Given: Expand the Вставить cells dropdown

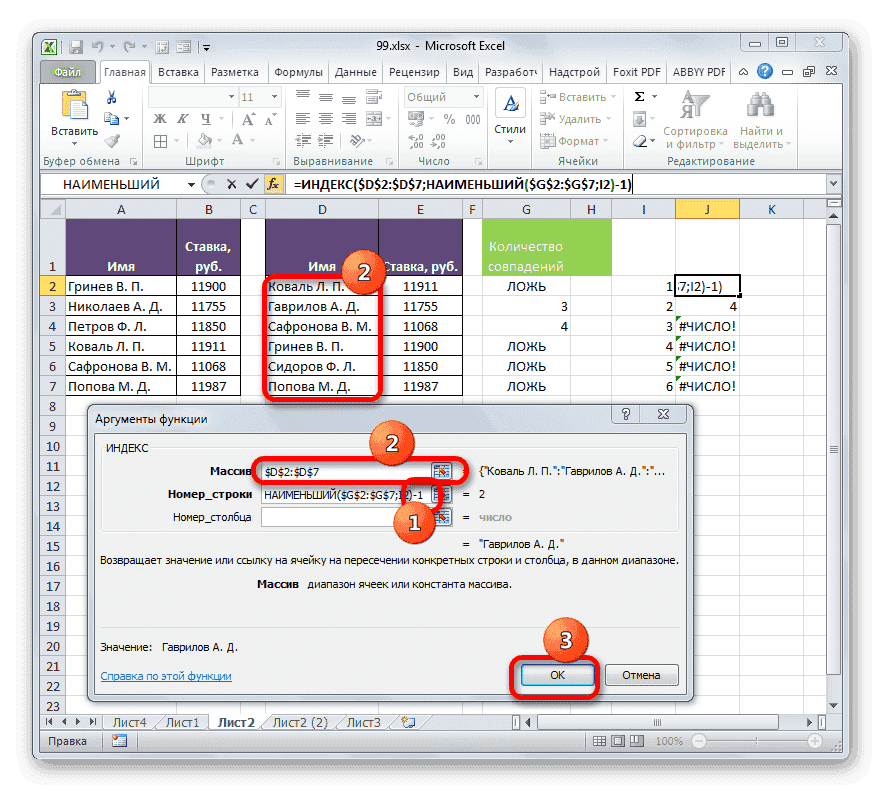Looking at the screenshot, I should 611,97.
